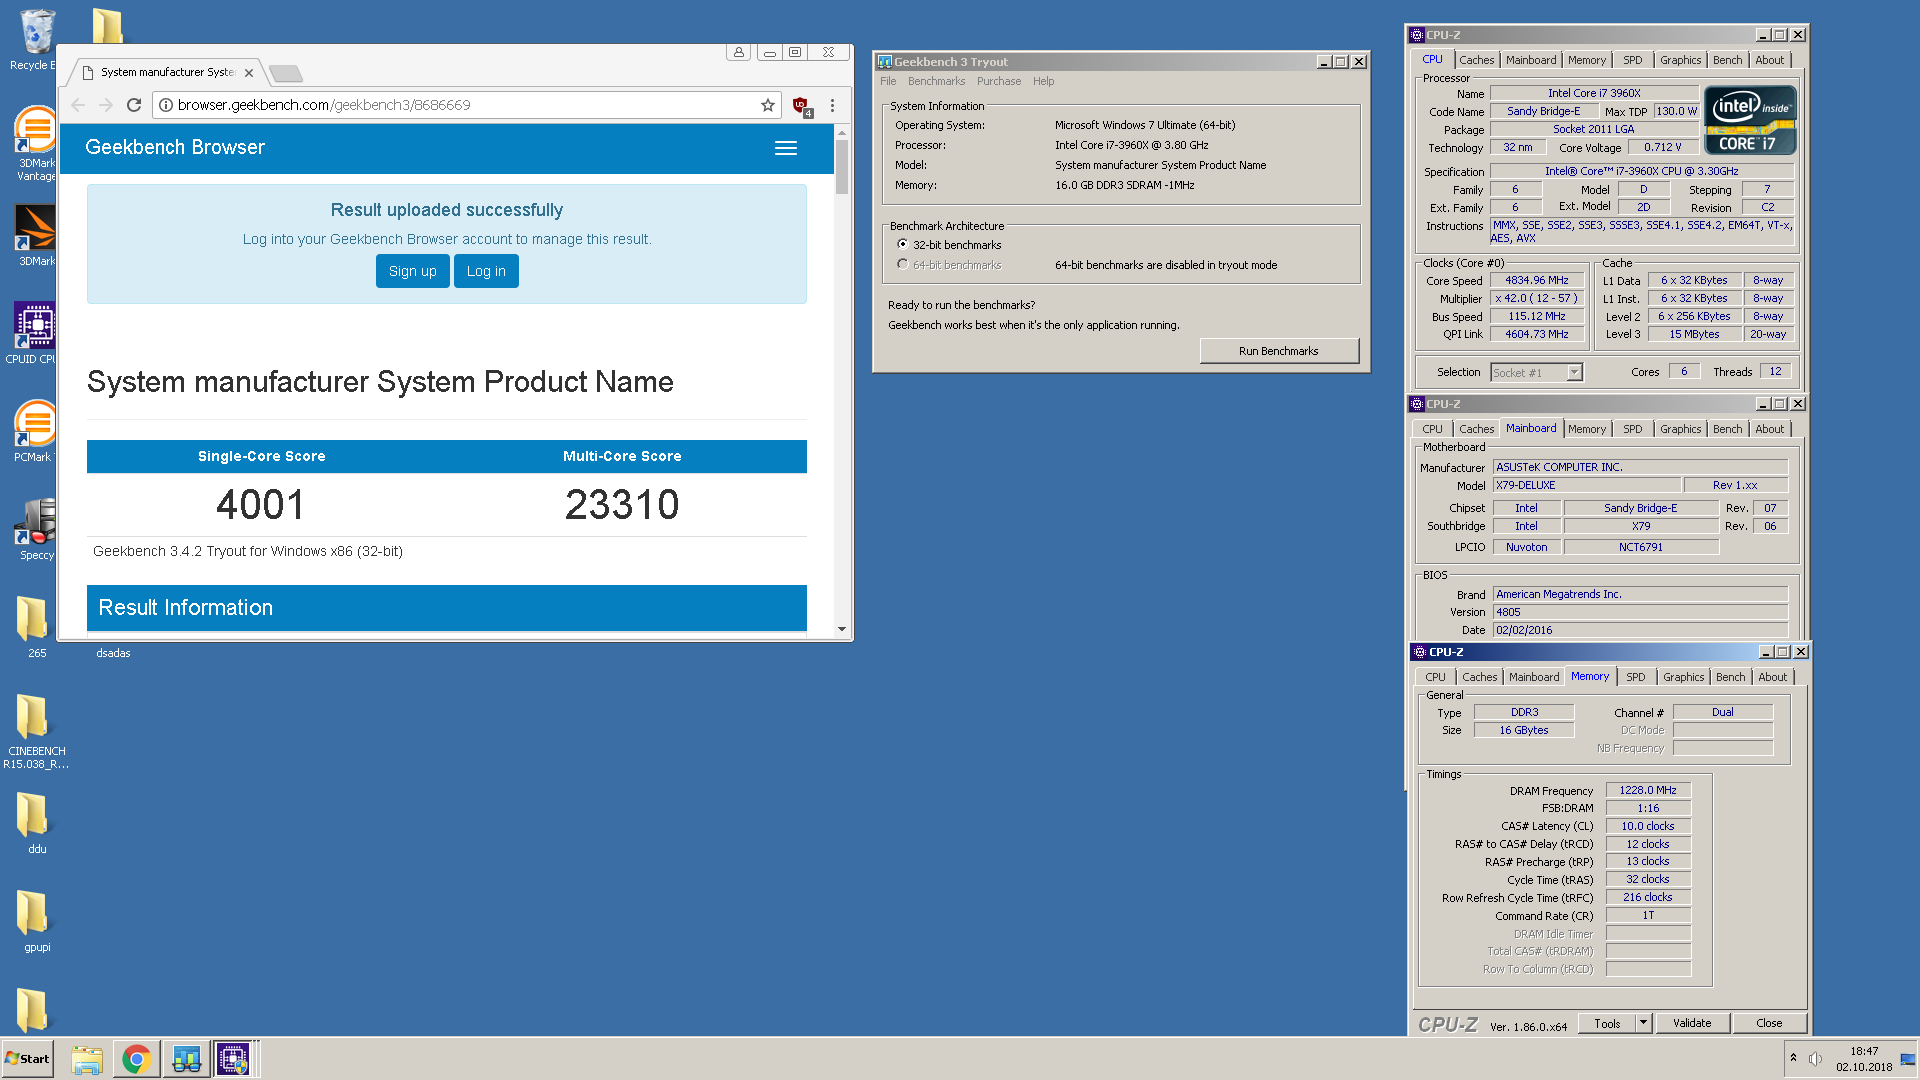Open the Help menu in Geekbench 3
This screenshot has width=1920, height=1080.
[x=1043, y=82]
